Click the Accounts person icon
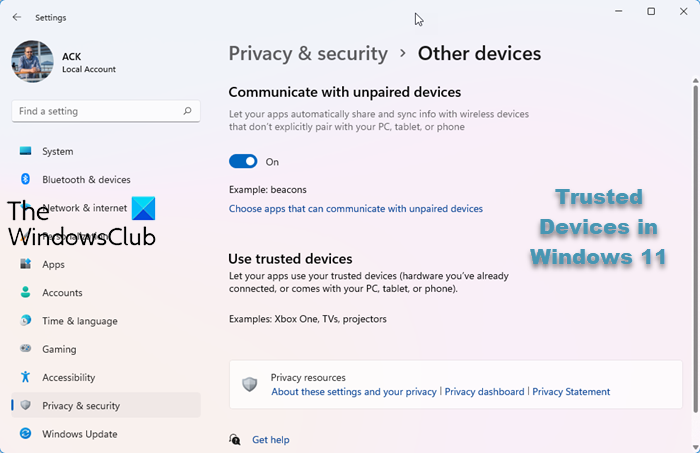Image resolution: width=700 pixels, height=453 pixels. pos(25,292)
